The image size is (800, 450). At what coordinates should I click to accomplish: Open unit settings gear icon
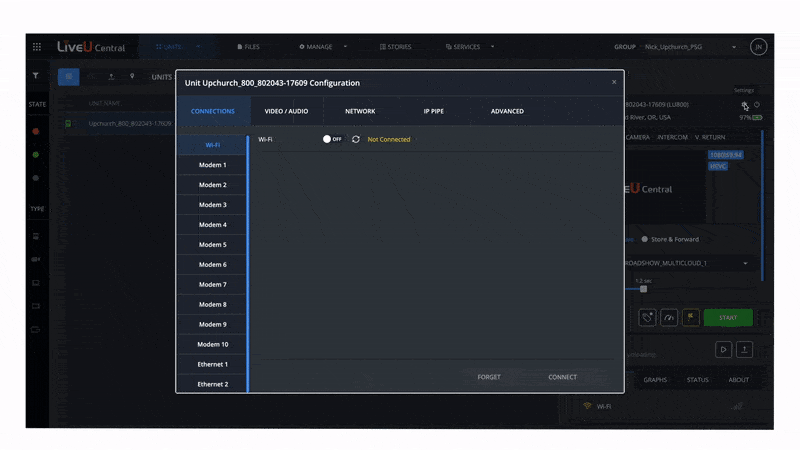(x=744, y=105)
